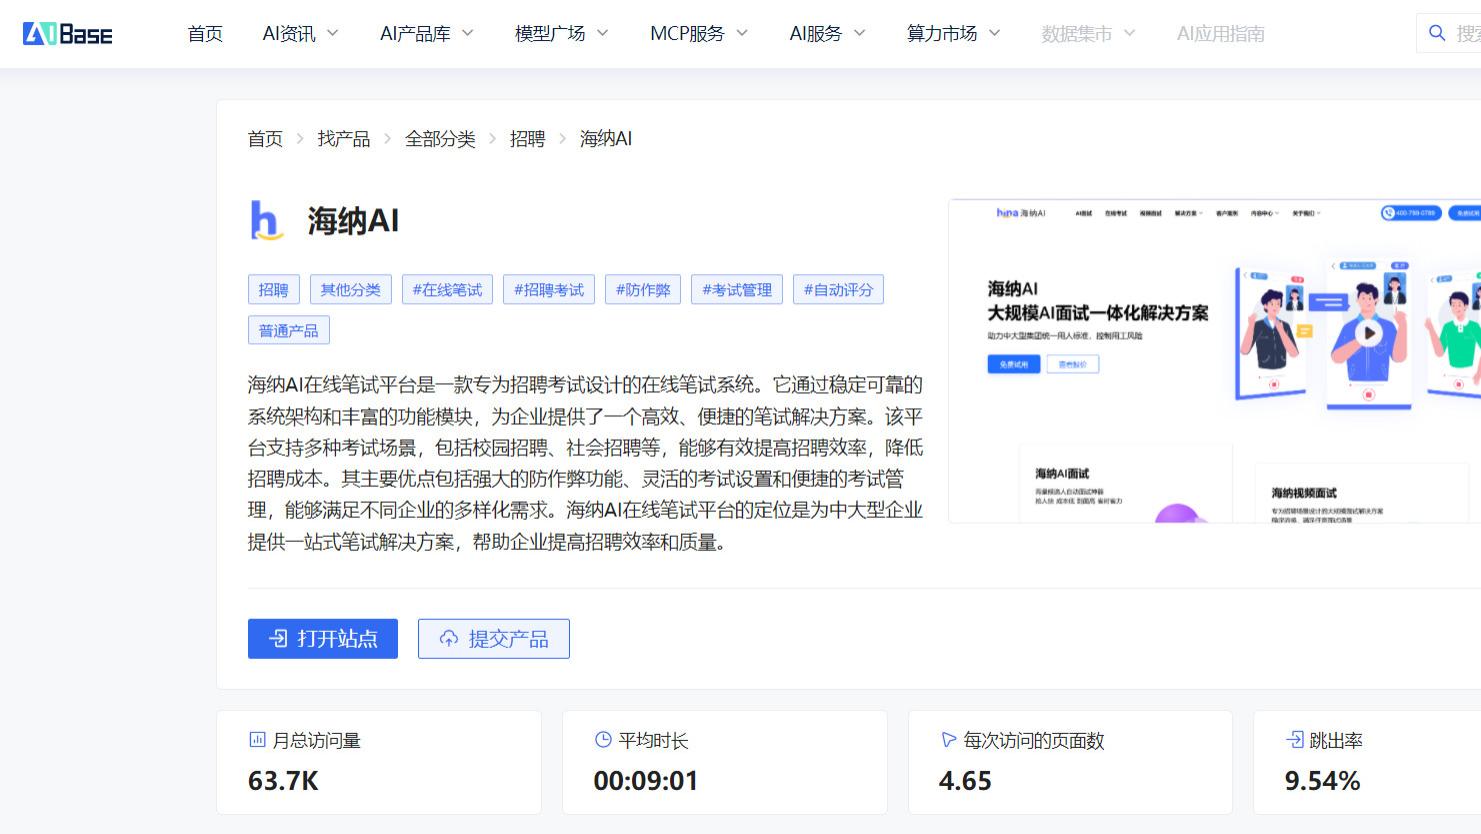Open the AI应用指南 menu item
This screenshot has height=834, width=1481.
tap(1221, 34)
